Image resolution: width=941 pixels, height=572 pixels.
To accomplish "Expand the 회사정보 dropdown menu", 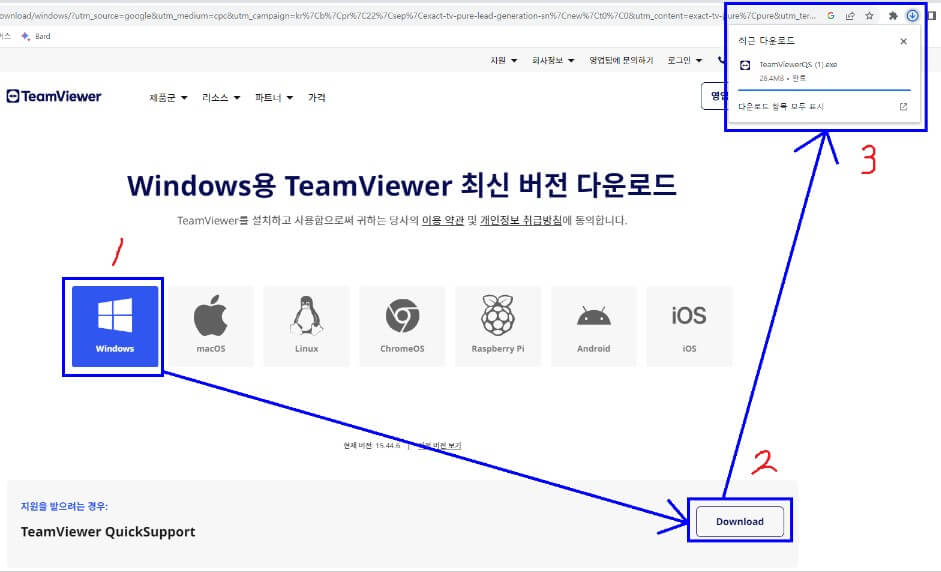I will click(553, 60).
